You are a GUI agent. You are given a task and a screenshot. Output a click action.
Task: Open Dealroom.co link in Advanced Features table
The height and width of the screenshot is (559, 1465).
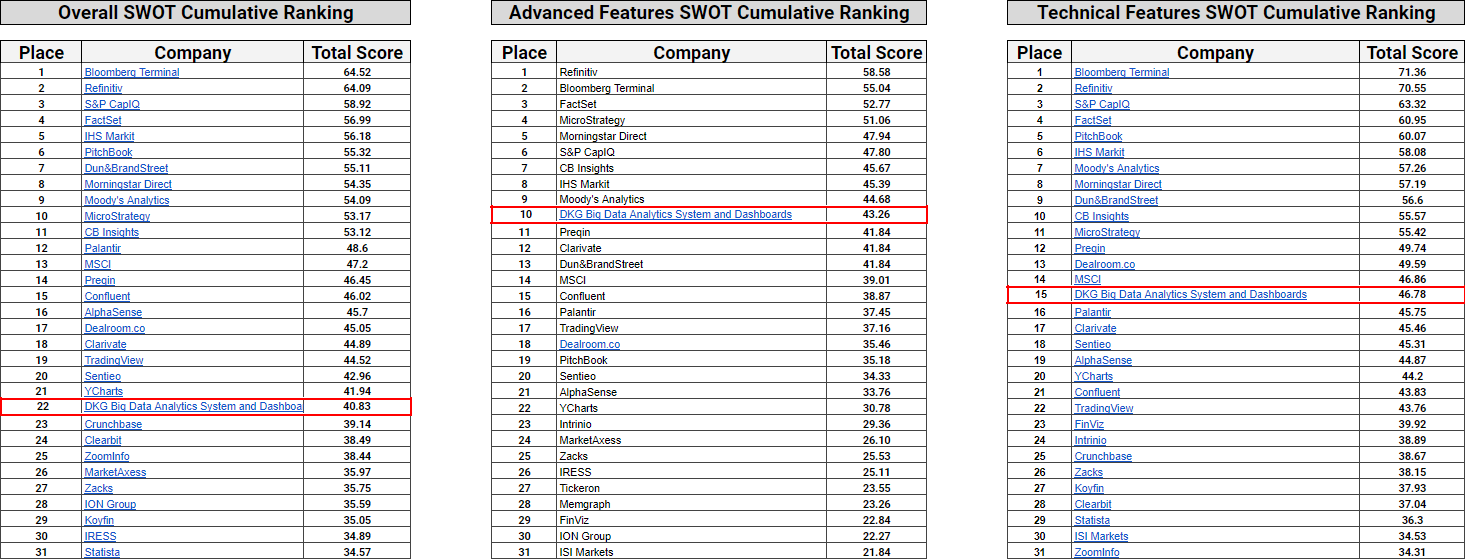[x=589, y=344]
